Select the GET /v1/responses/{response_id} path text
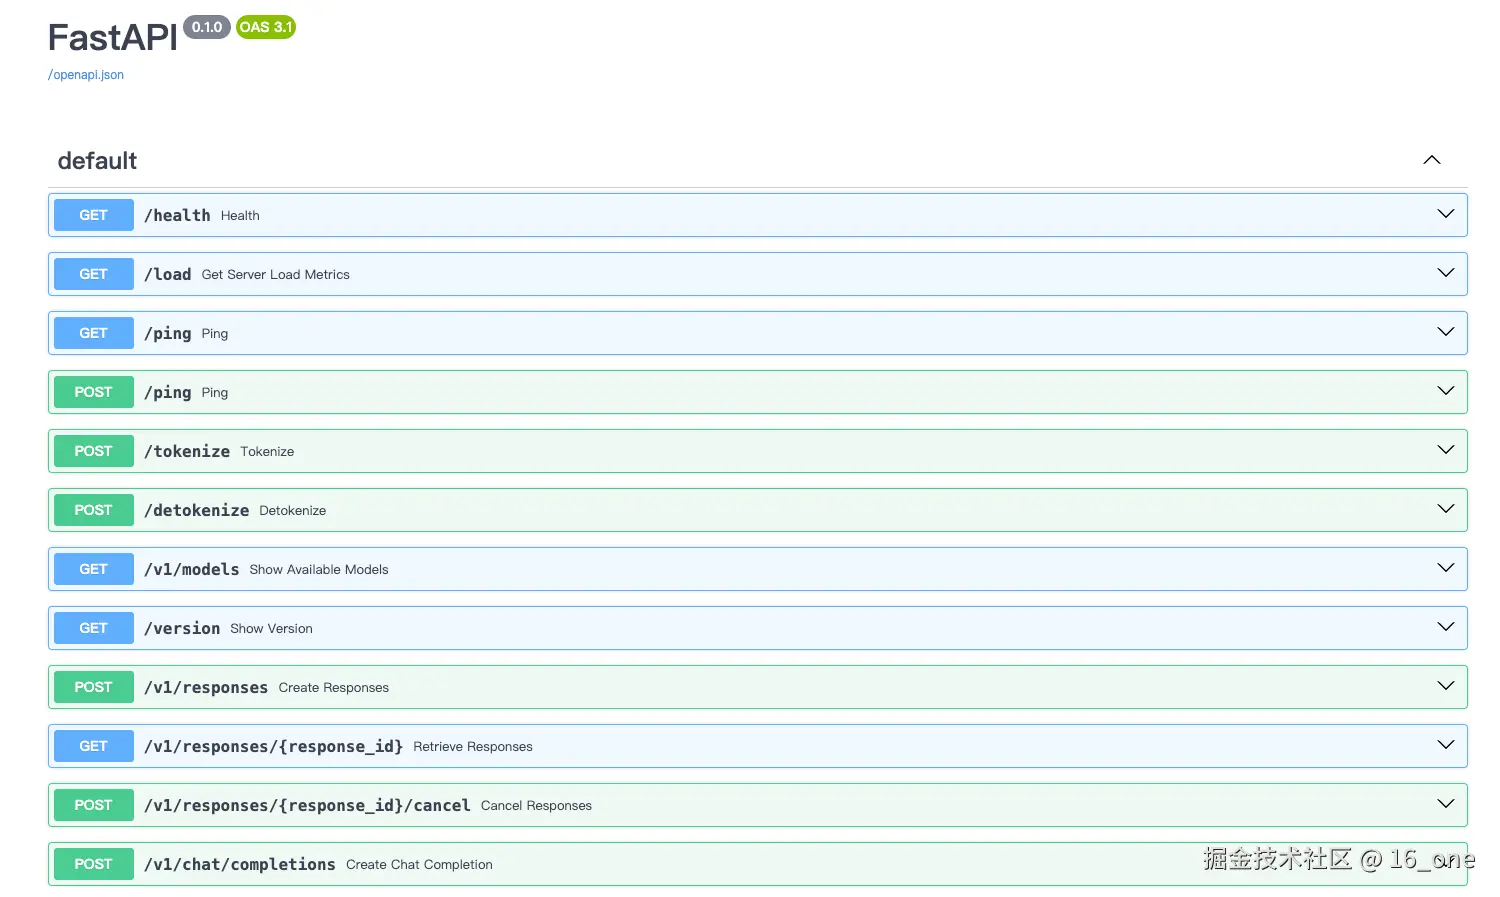The image size is (1500, 897). pos(273,746)
